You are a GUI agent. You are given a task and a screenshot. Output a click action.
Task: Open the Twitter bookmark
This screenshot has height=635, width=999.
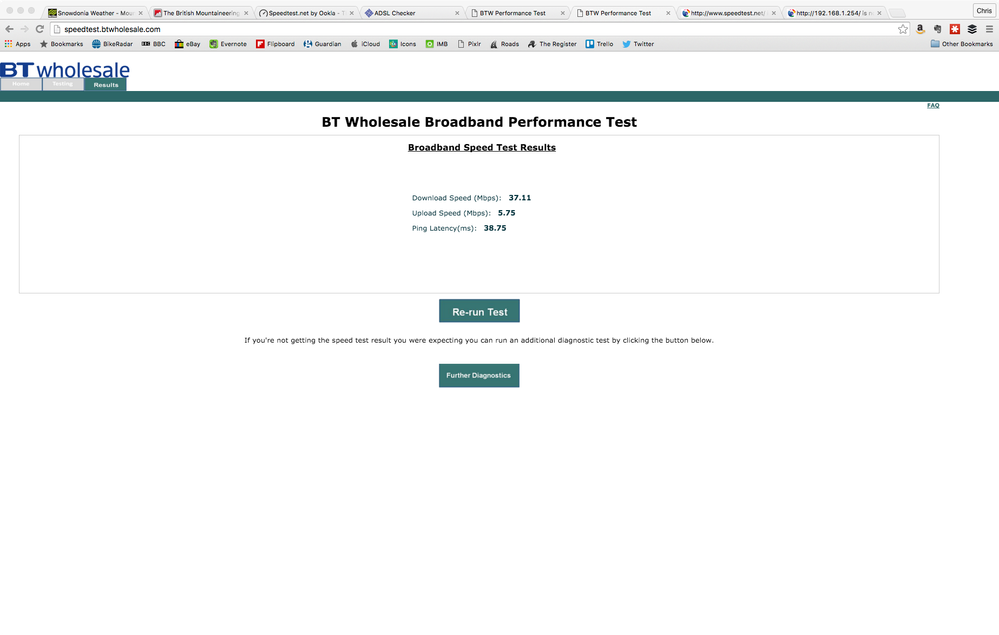(x=638, y=44)
